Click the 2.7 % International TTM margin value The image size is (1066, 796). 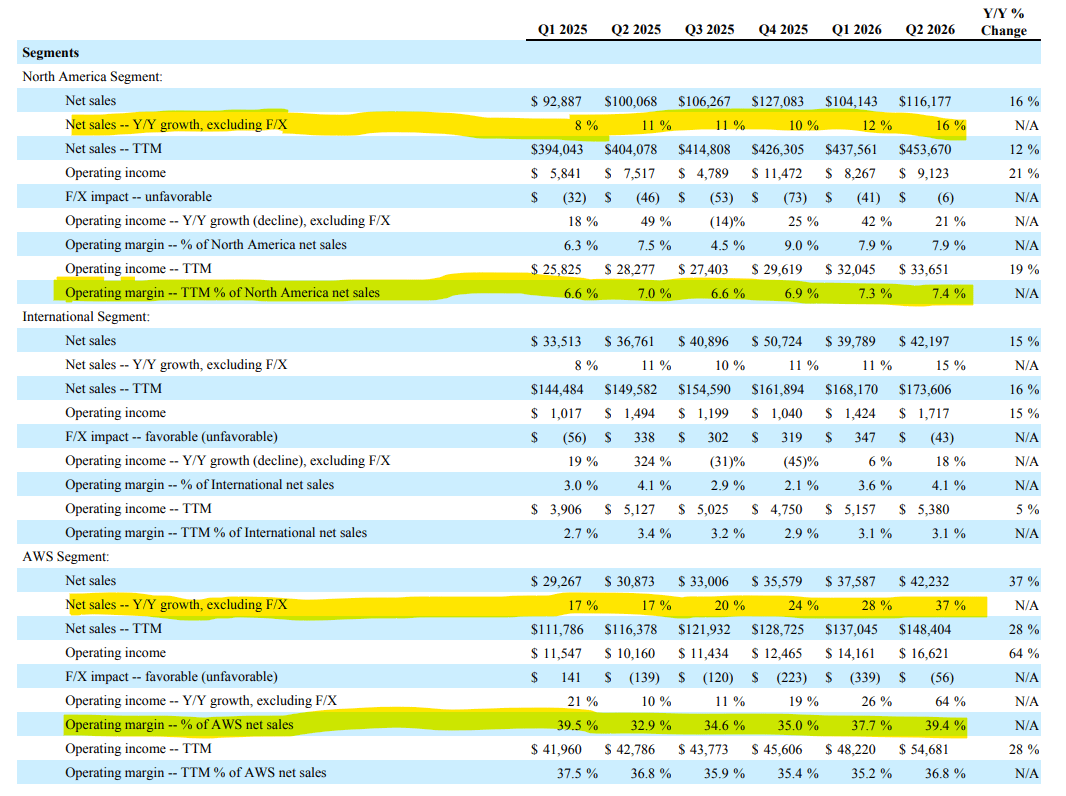tap(581, 534)
